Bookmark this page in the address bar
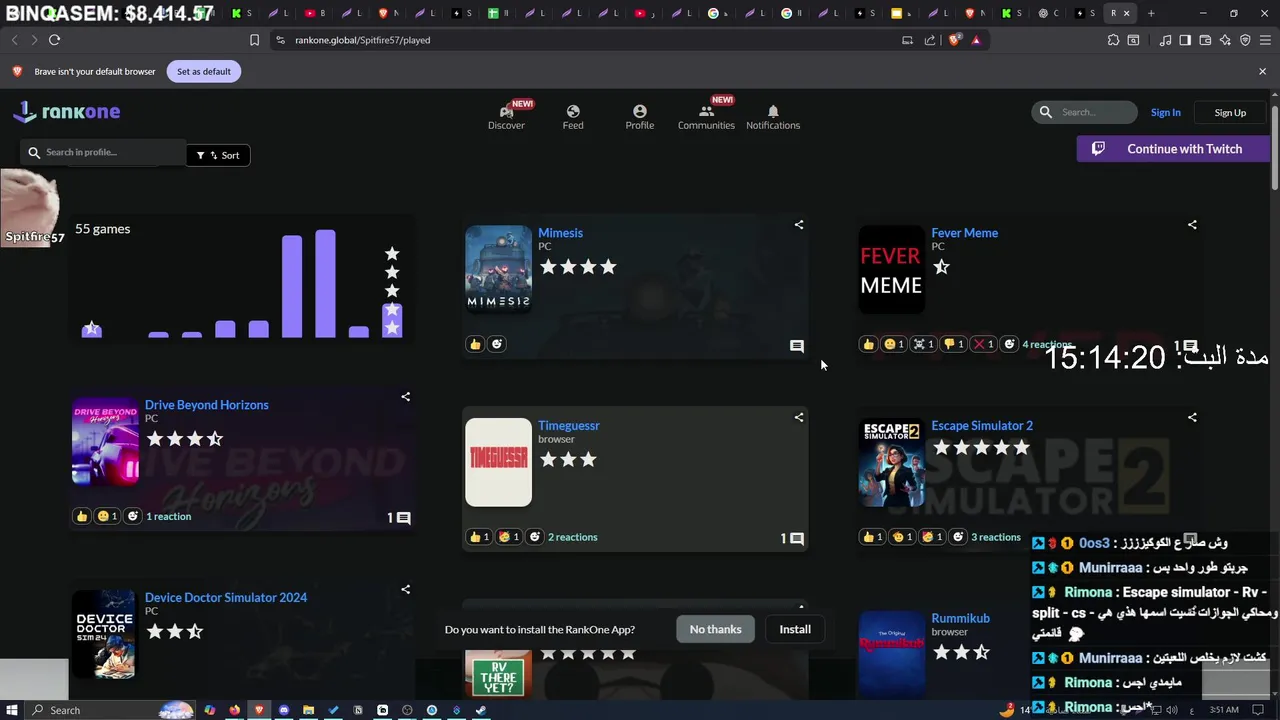The width and height of the screenshot is (1280, 720). [254, 40]
